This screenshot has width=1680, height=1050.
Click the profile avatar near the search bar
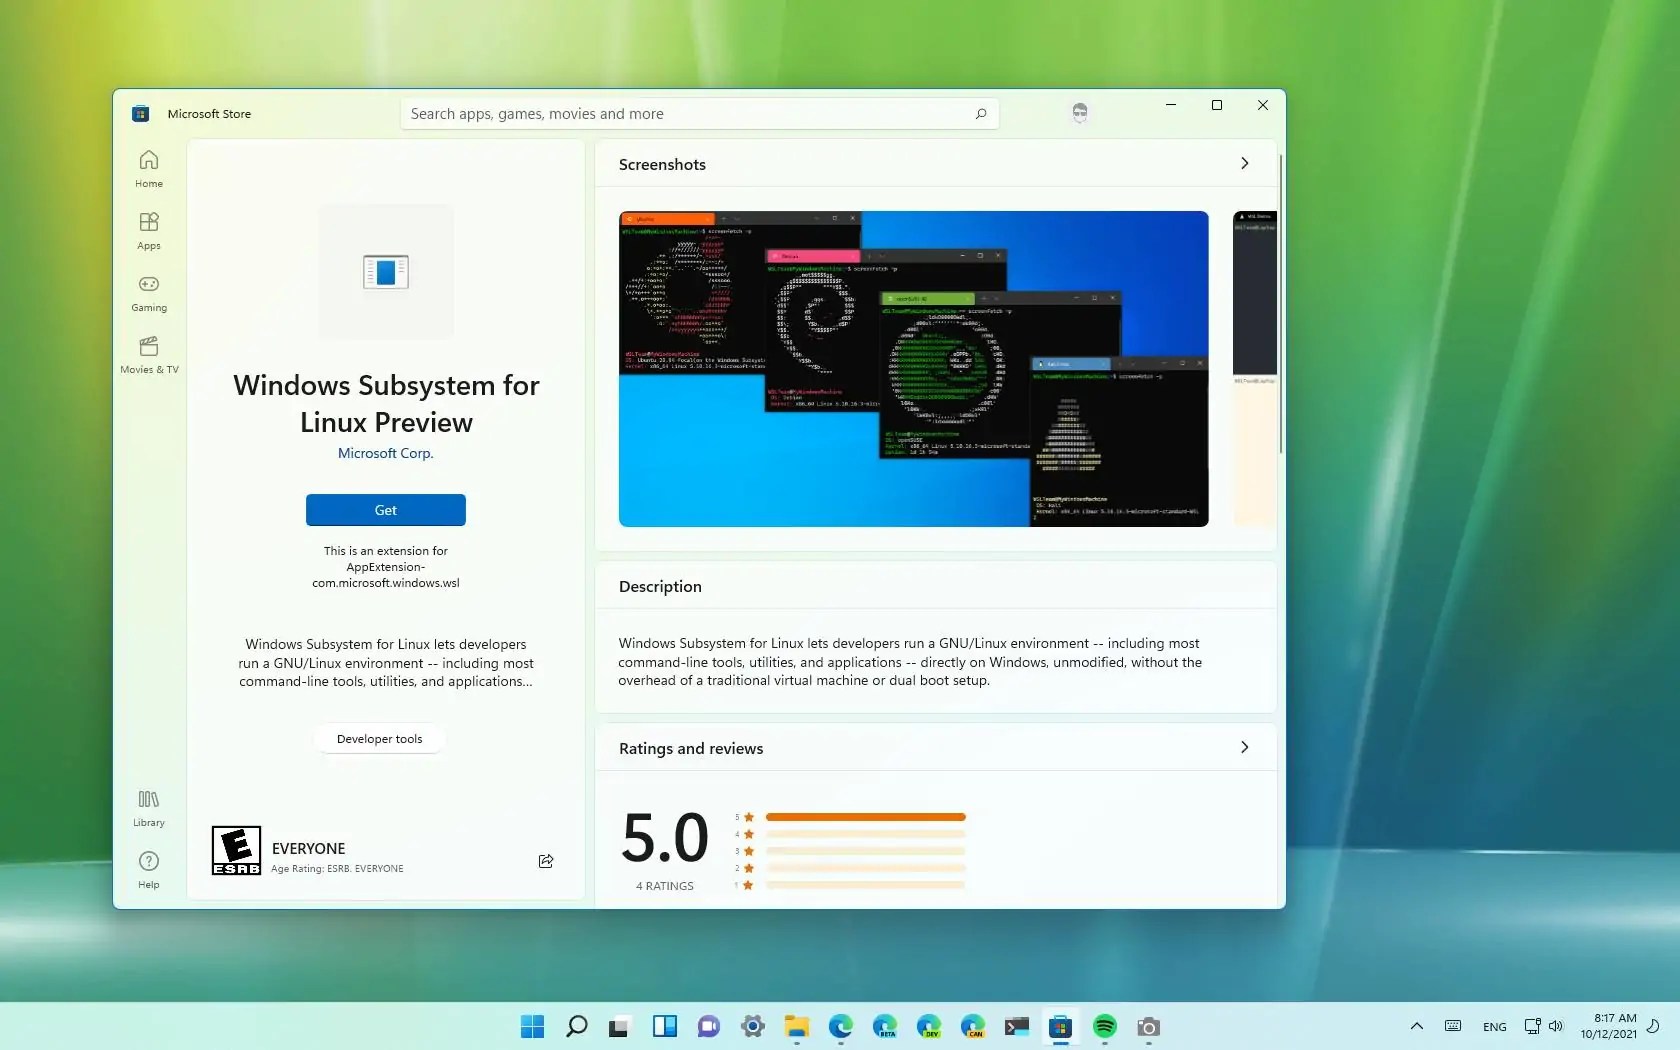(x=1080, y=113)
